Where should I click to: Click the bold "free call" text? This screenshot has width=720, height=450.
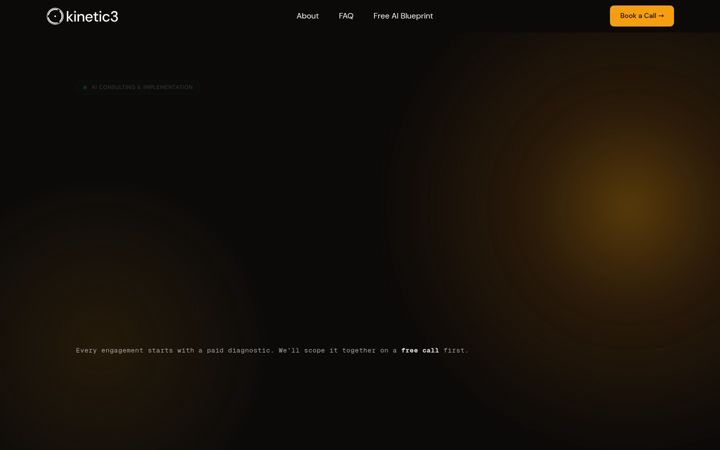(420, 350)
